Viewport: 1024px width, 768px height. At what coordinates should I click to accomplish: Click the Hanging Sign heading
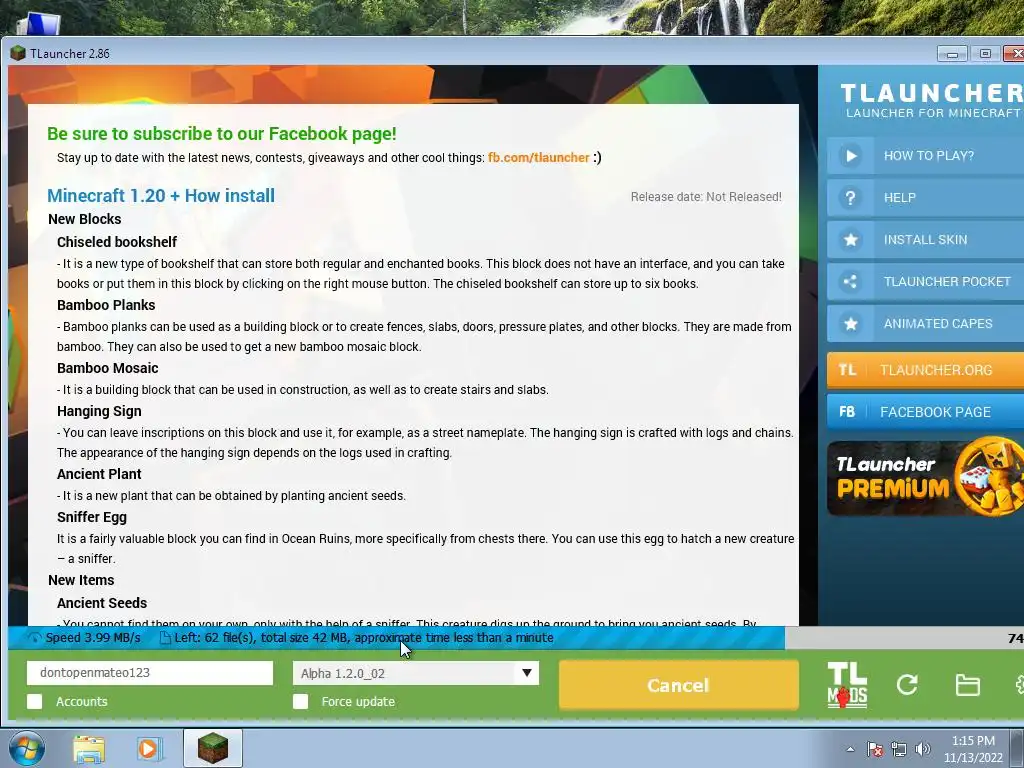[x=99, y=411]
